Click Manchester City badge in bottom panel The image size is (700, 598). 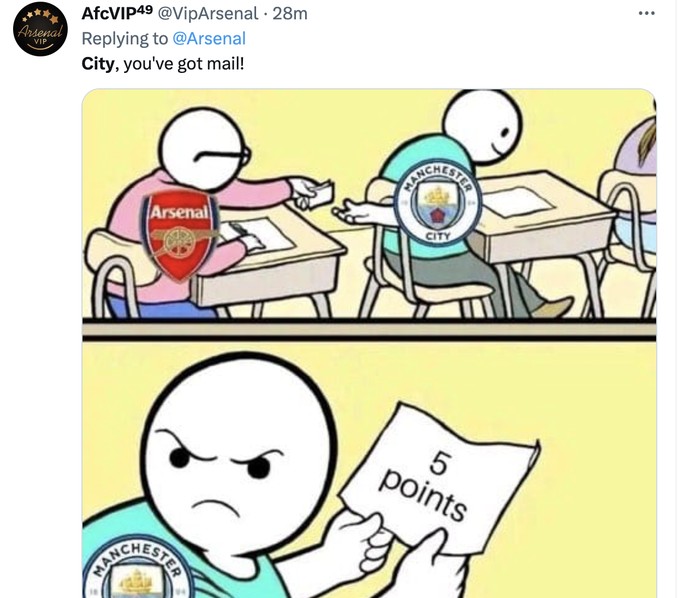[x=136, y=569]
